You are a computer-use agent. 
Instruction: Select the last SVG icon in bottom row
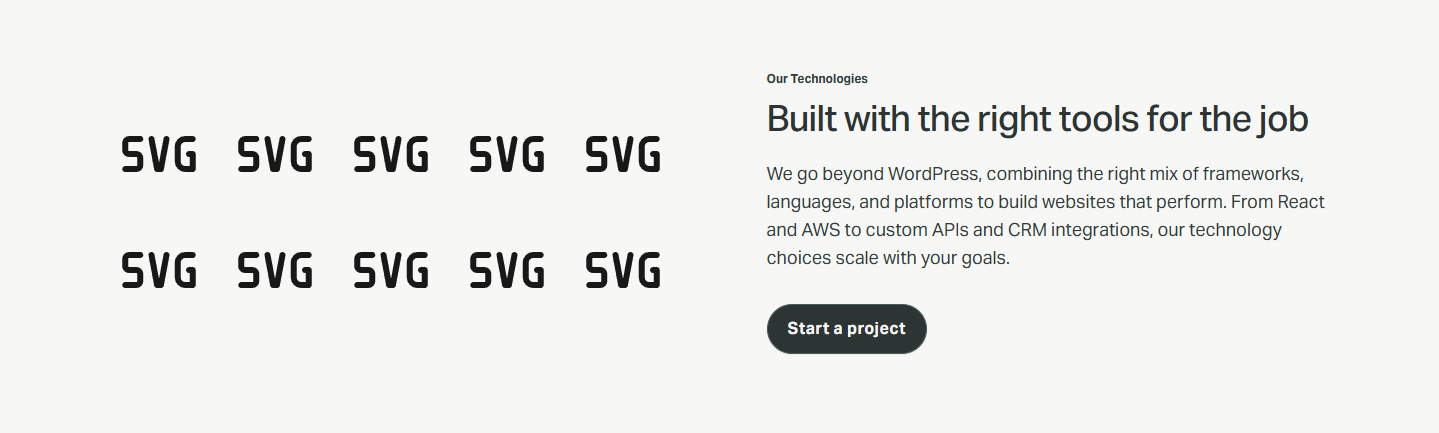coord(623,271)
